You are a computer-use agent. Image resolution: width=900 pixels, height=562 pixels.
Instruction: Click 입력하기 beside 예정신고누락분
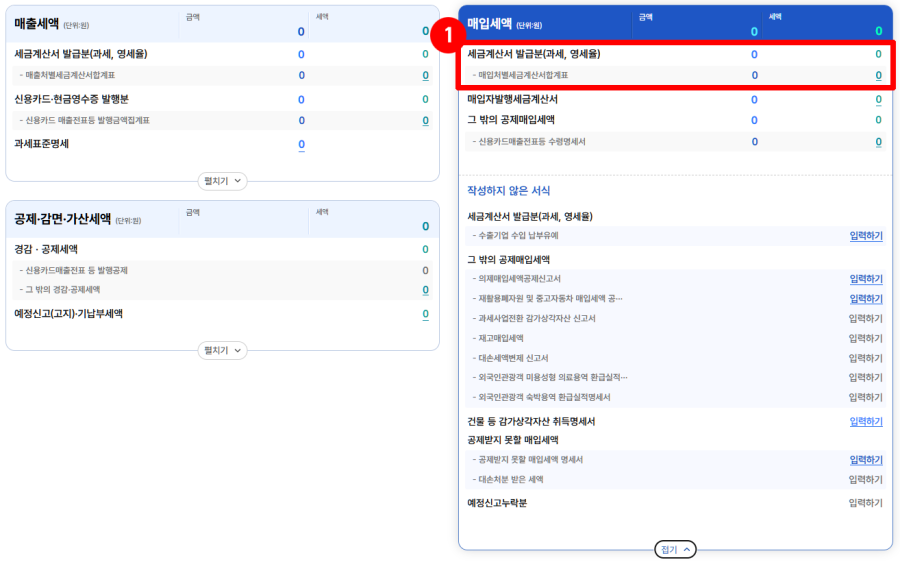865,503
